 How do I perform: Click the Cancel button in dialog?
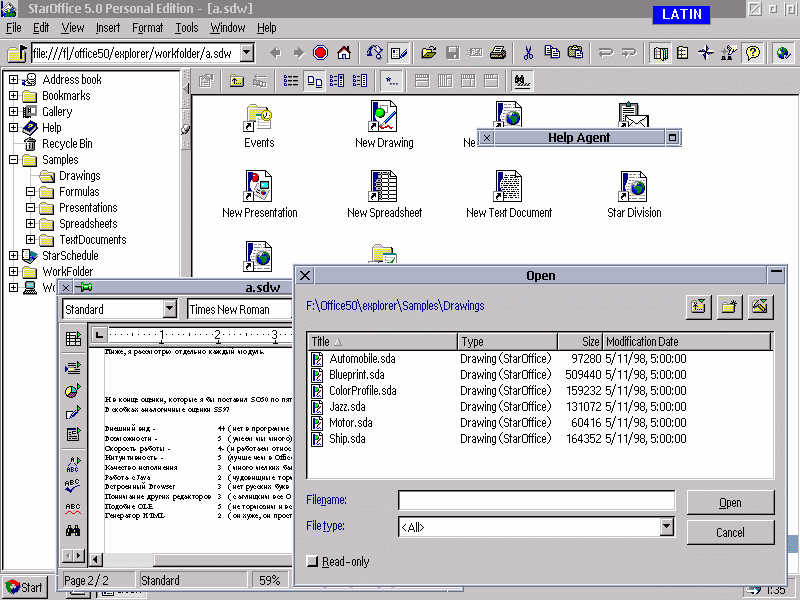[730, 532]
